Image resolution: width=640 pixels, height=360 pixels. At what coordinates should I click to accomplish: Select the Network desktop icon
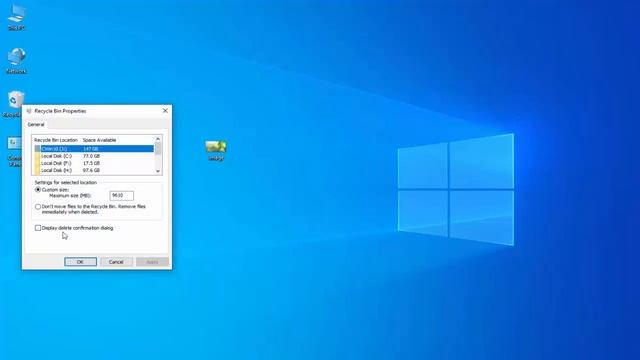pos(16,60)
